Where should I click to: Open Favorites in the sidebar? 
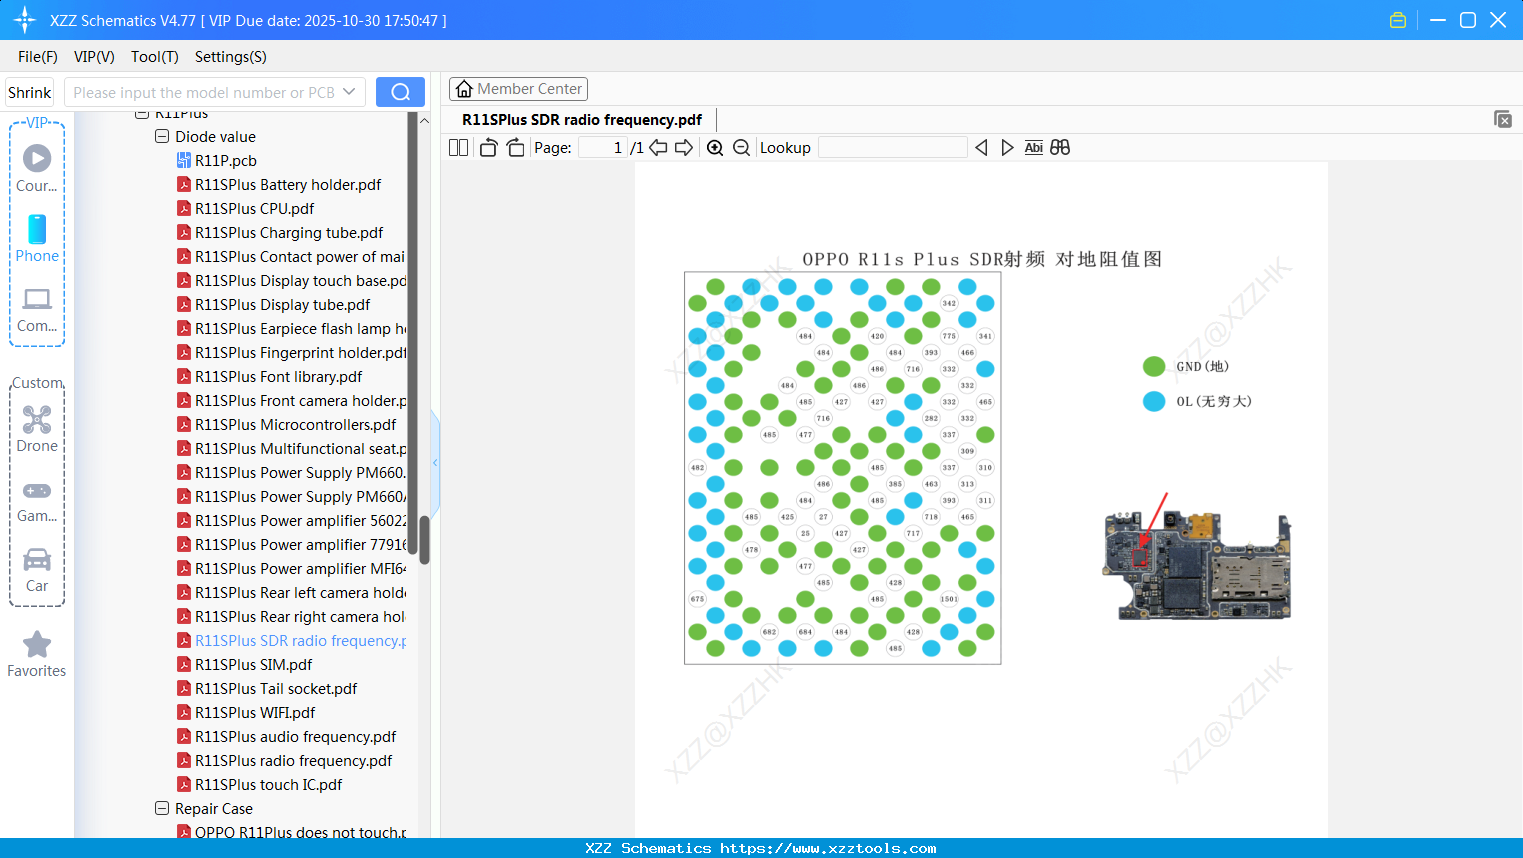coord(37,655)
